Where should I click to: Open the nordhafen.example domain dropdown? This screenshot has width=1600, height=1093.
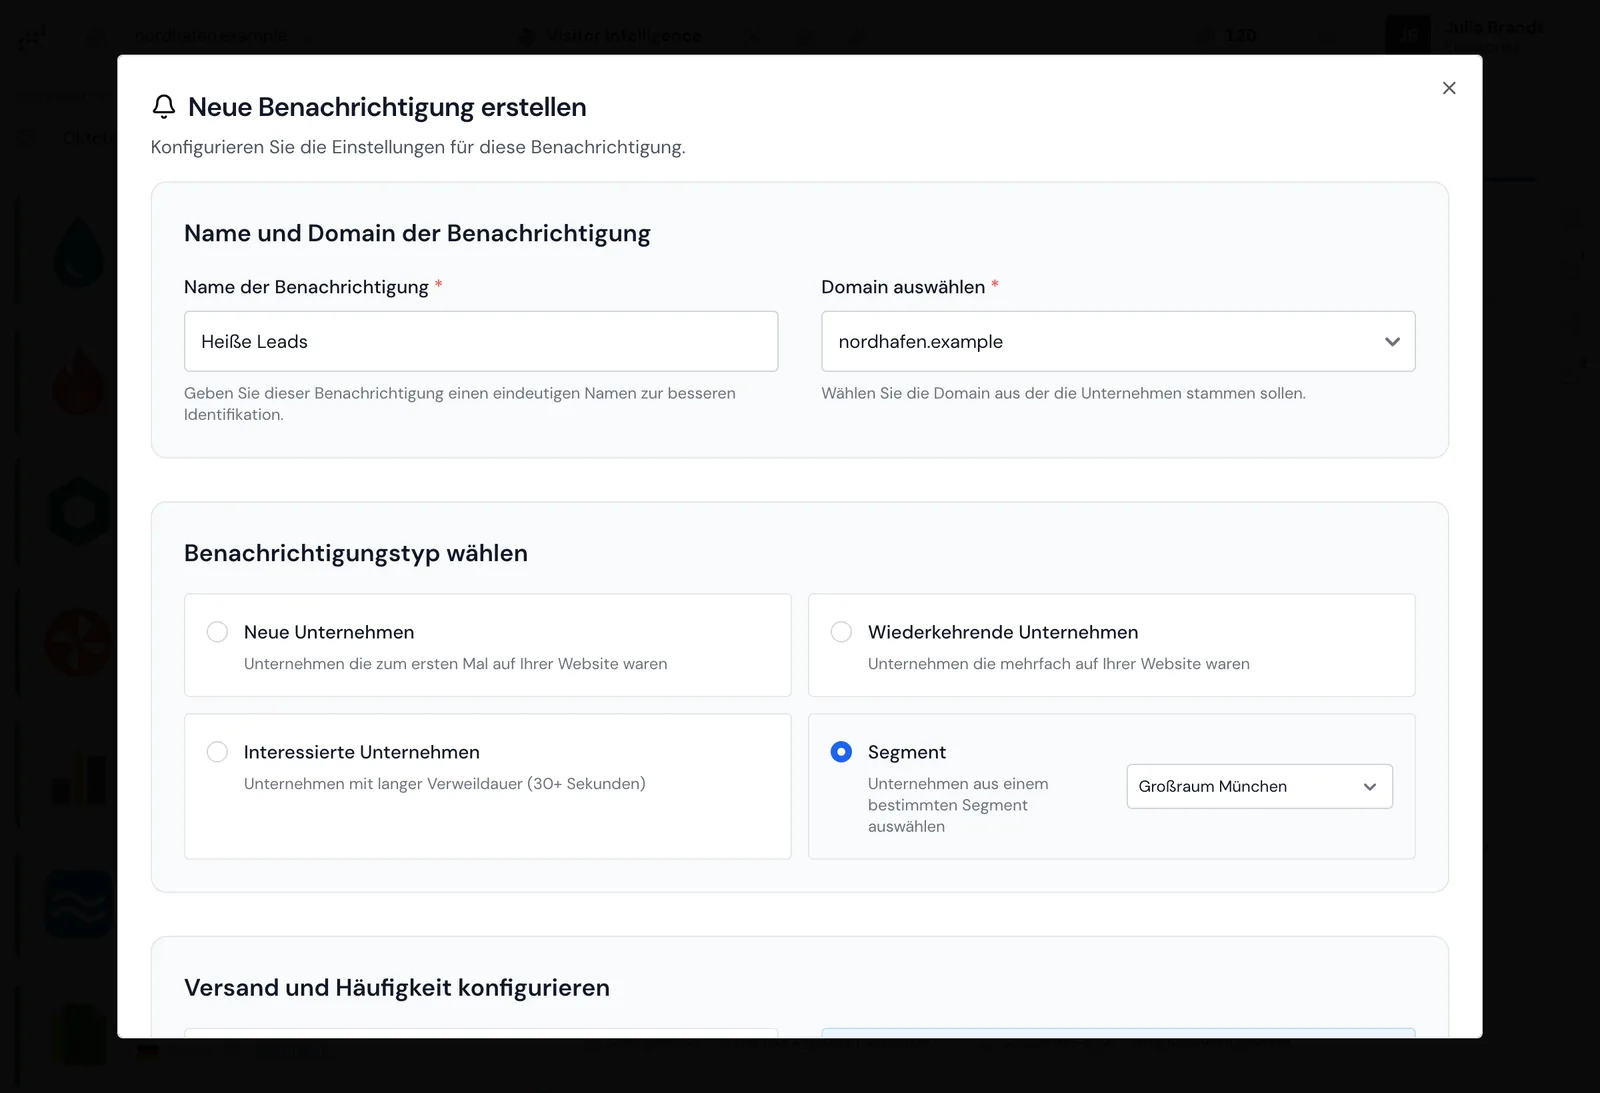click(x=1118, y=341)
